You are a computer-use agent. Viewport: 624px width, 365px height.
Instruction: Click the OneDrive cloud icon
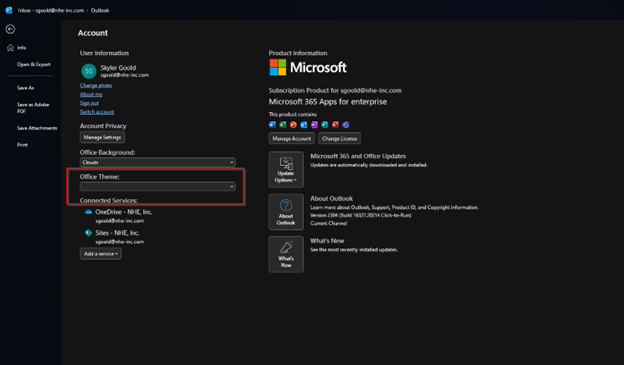pos(88,212)
